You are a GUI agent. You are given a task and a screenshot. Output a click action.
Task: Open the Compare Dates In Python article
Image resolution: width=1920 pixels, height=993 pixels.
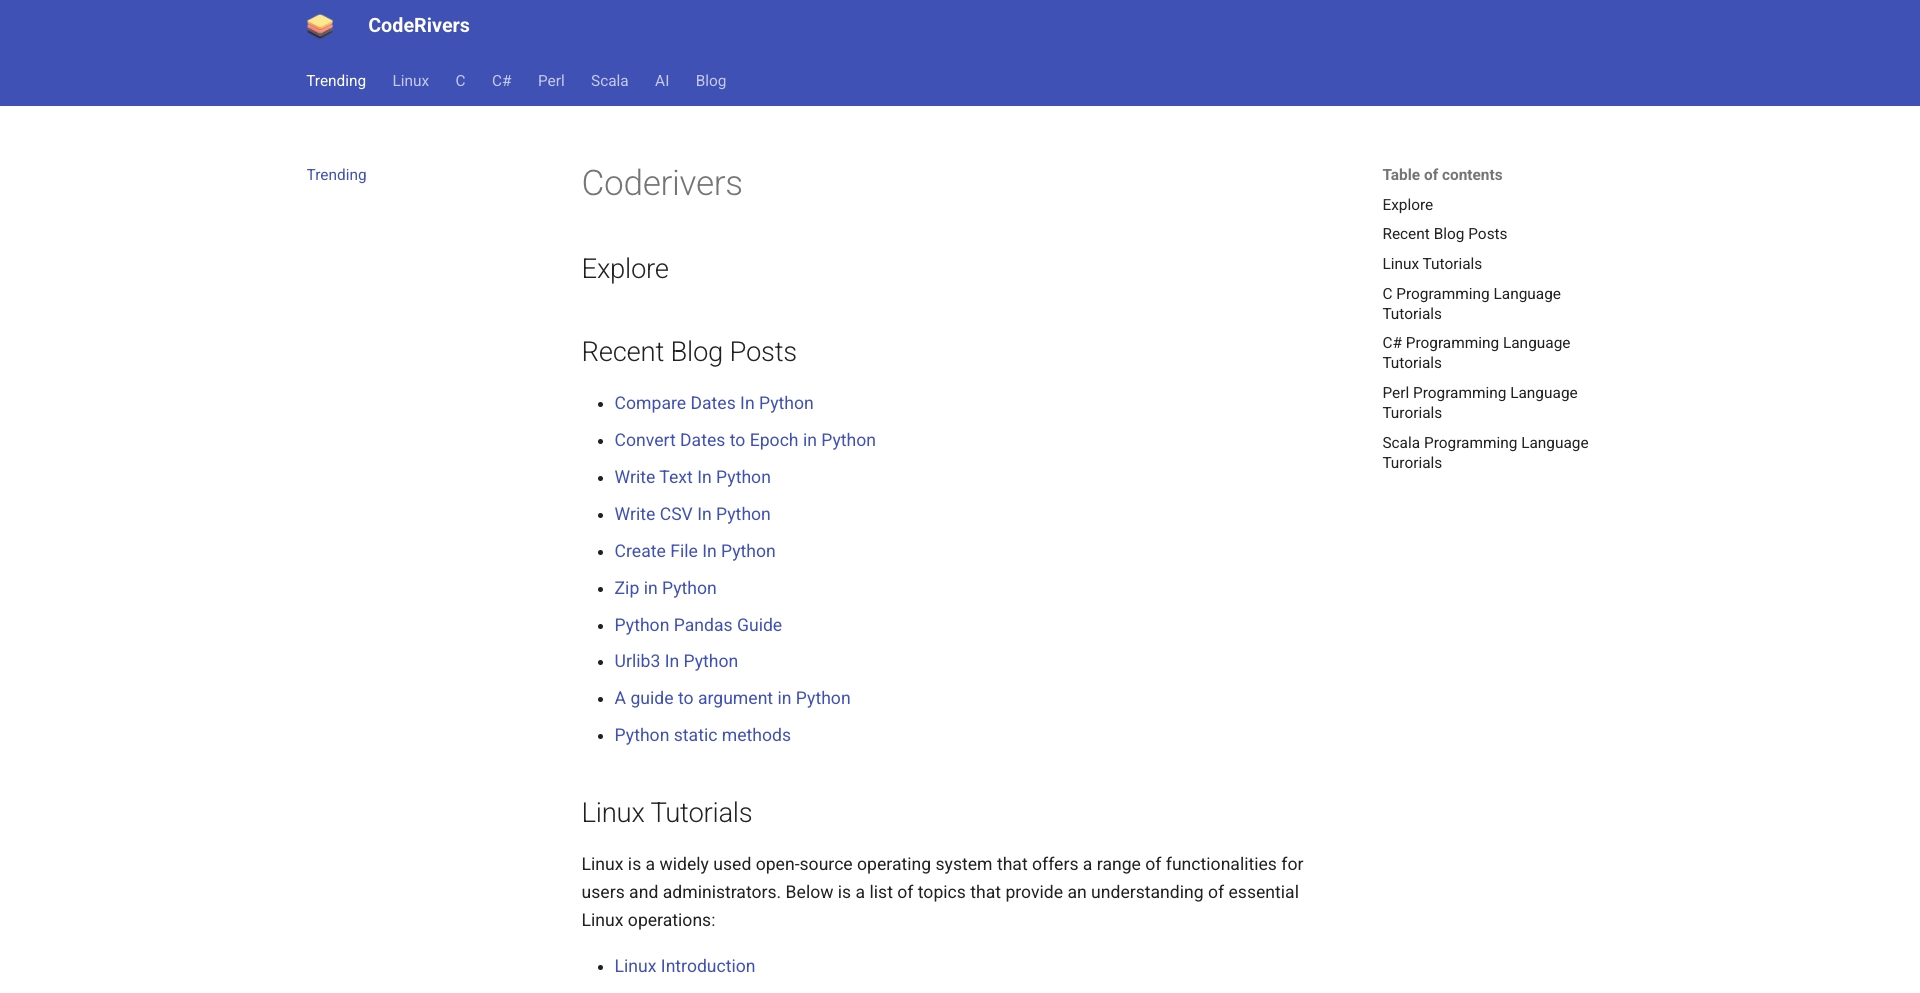pyautogui.click(x=713, y=403)
